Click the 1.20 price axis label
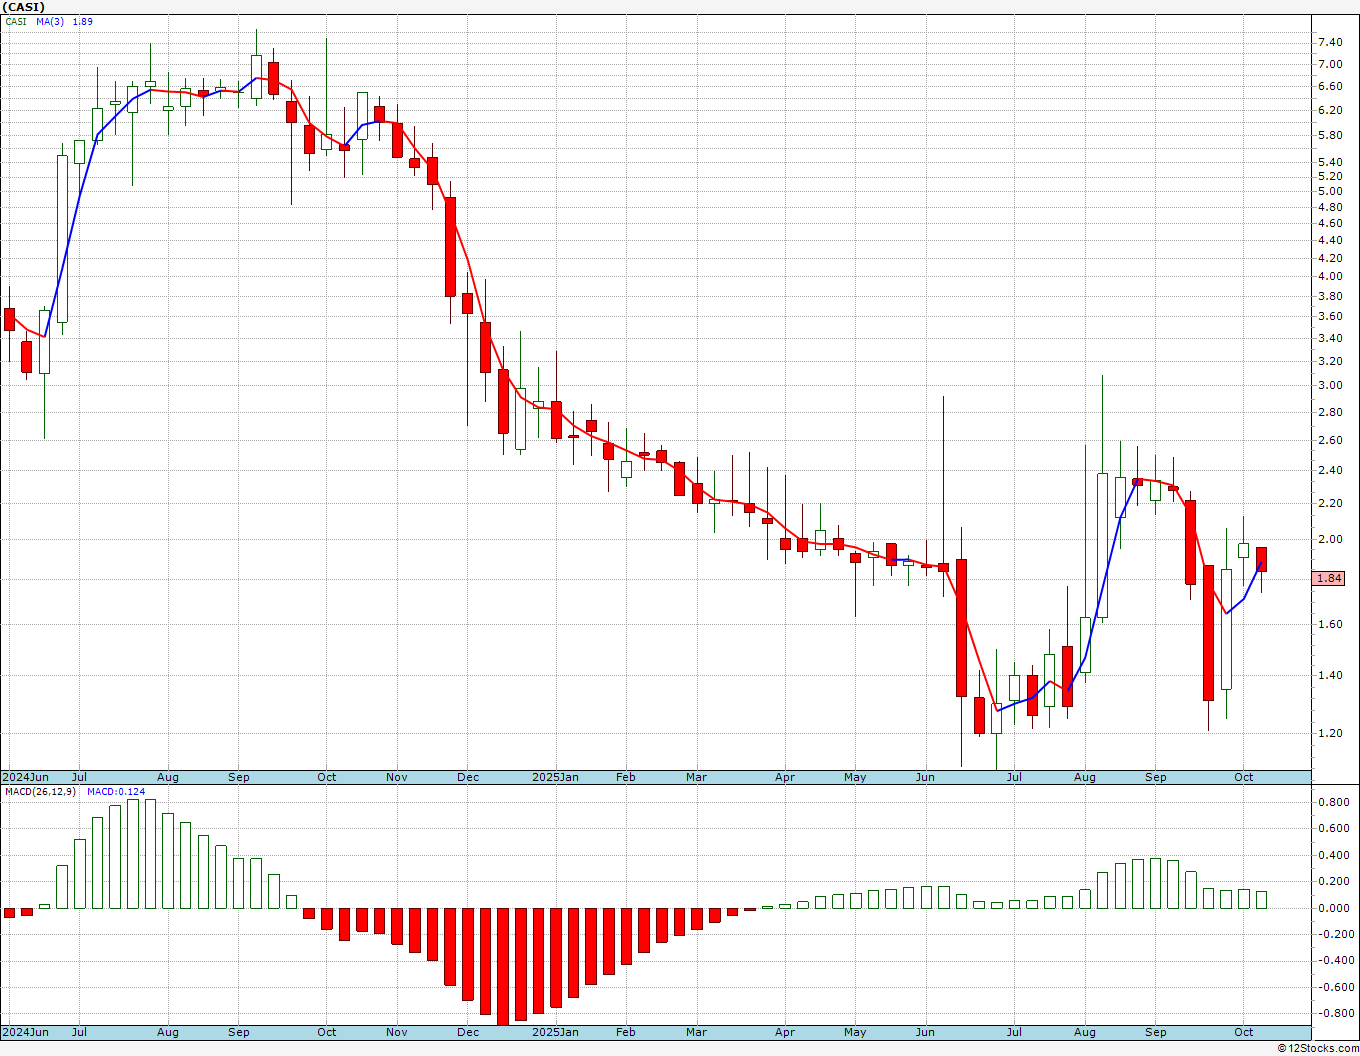This screenshot has width=1360, height=1056. pyautogui.click(x=1330, y=733)
